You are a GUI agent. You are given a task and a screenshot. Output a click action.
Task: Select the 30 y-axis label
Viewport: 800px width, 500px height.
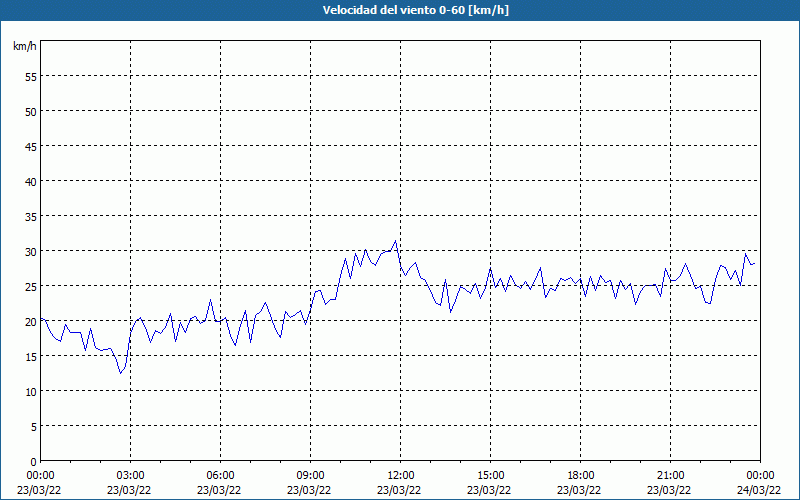point(31,252)
